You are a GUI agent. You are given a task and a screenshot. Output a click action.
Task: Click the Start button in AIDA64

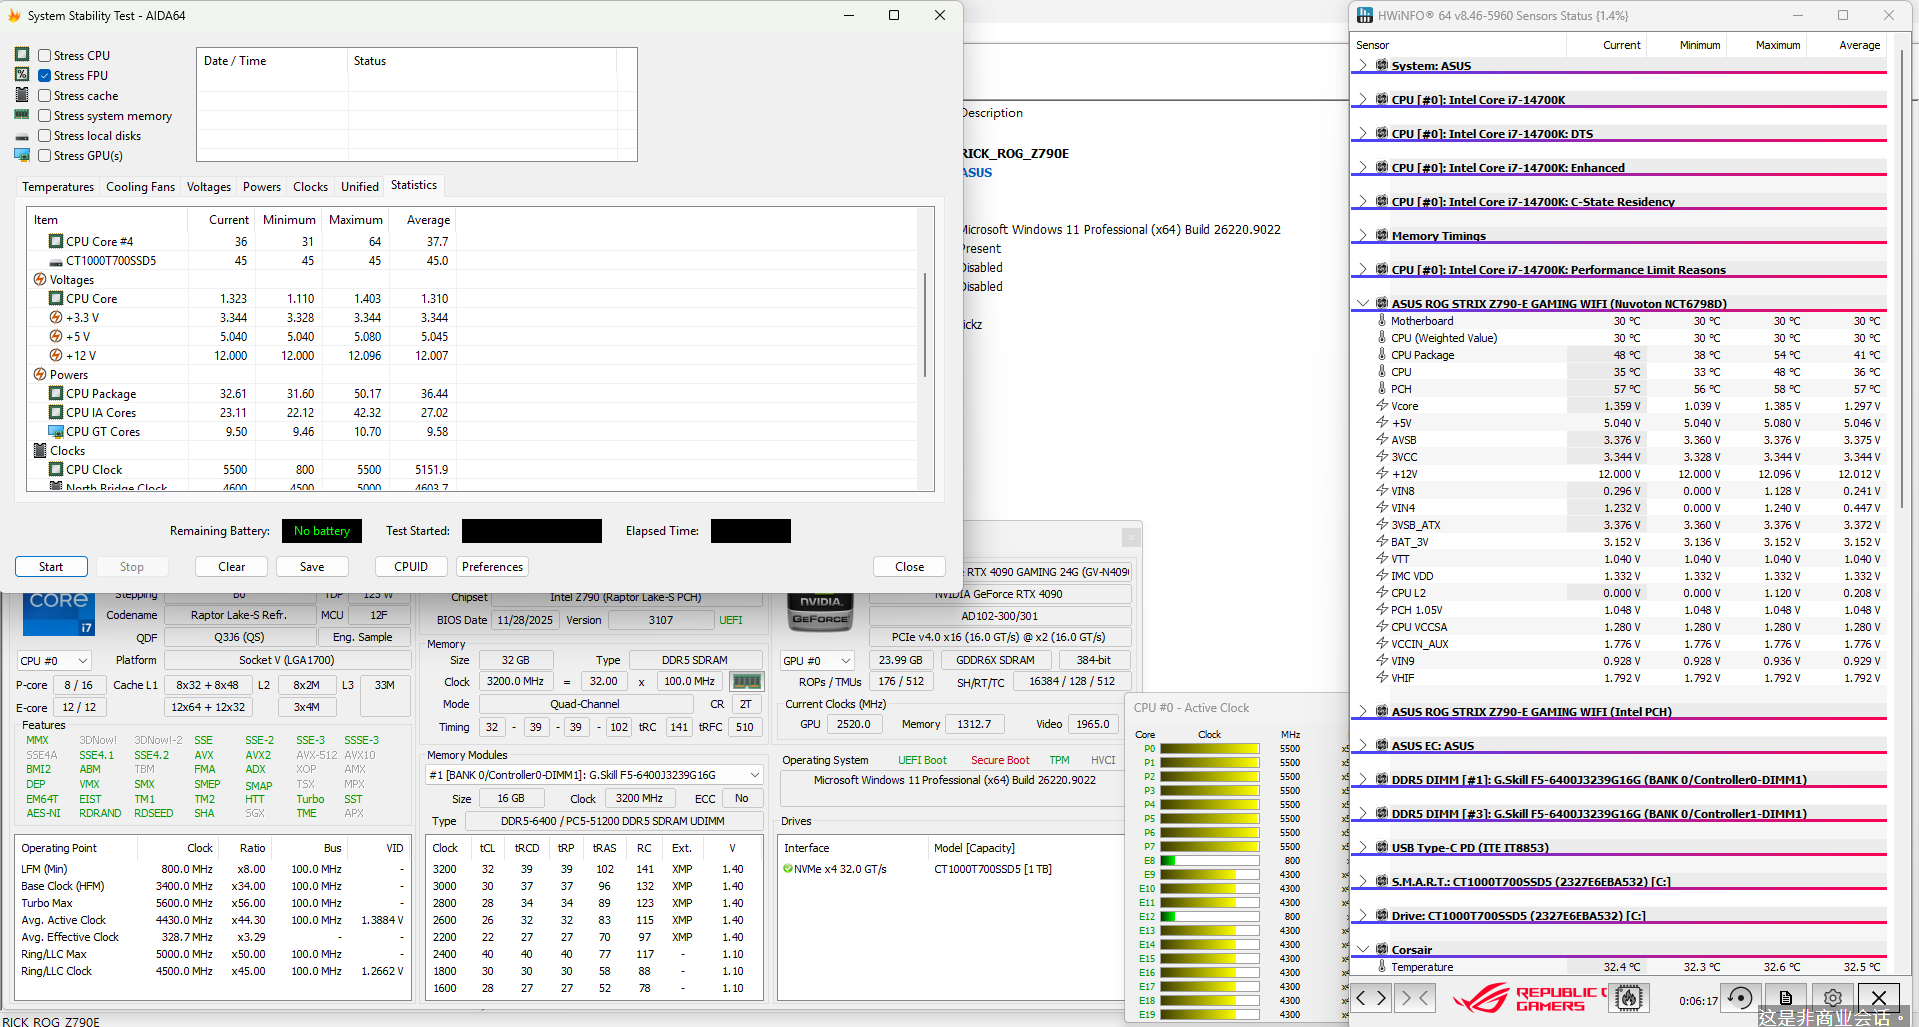(x=51, y=567)
